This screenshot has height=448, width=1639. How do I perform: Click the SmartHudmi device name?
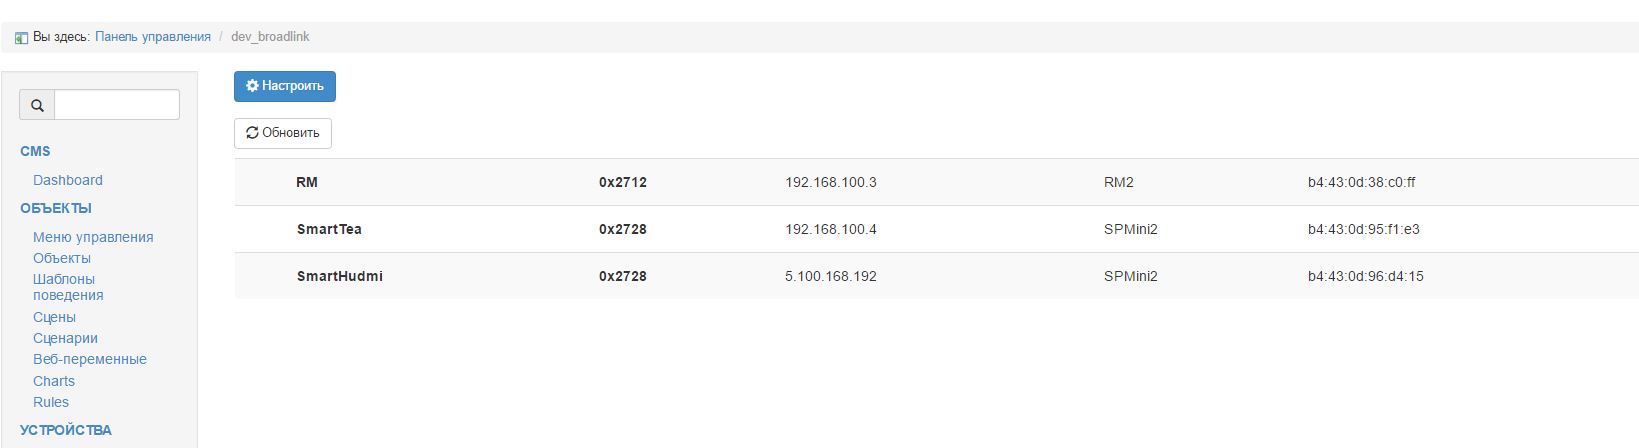[340, 276]
